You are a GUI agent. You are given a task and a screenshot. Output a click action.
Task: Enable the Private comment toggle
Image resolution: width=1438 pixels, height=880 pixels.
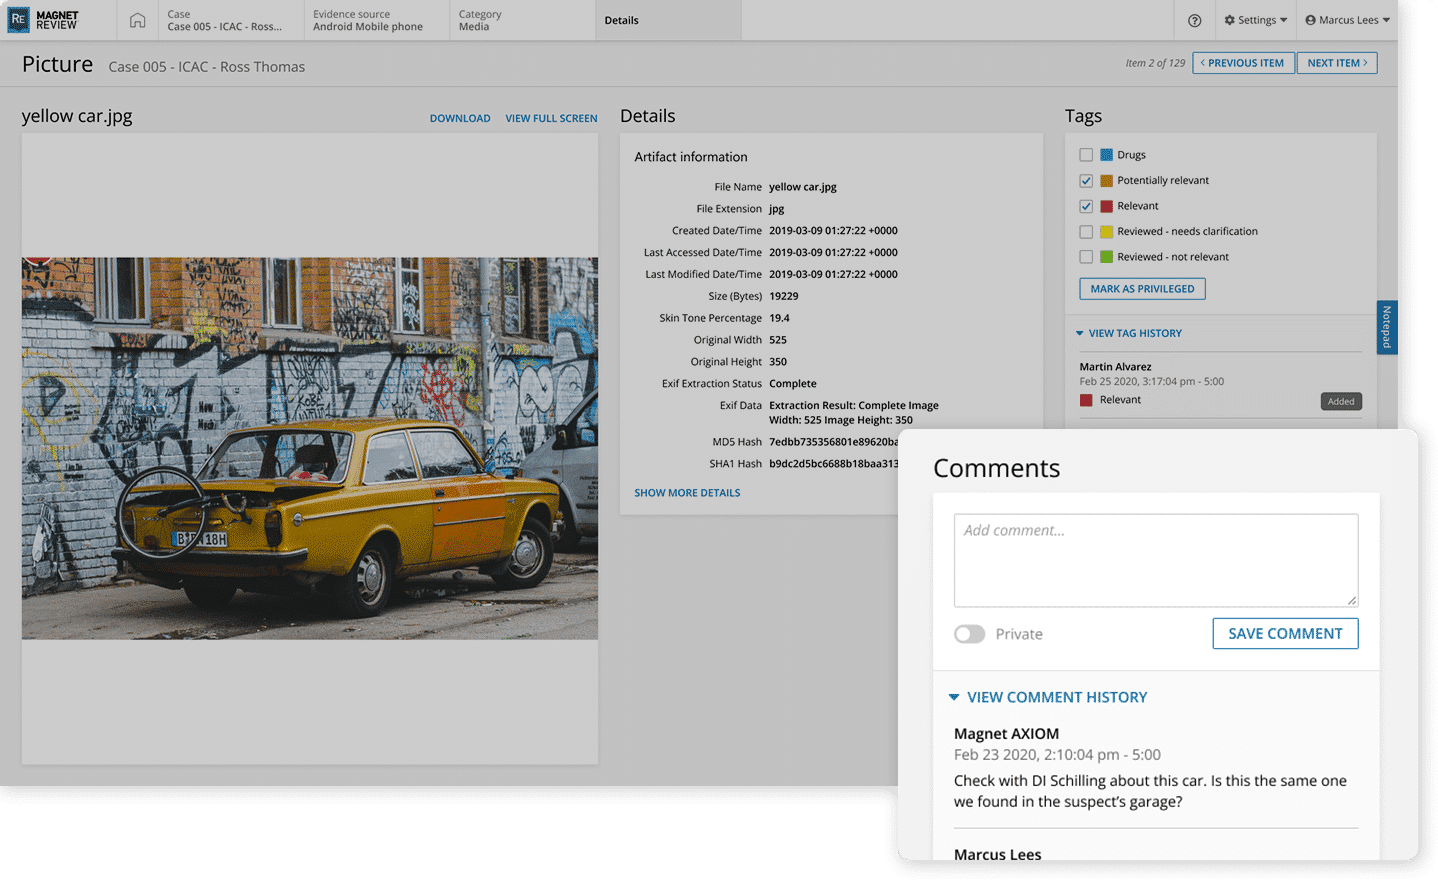(969, 634)
